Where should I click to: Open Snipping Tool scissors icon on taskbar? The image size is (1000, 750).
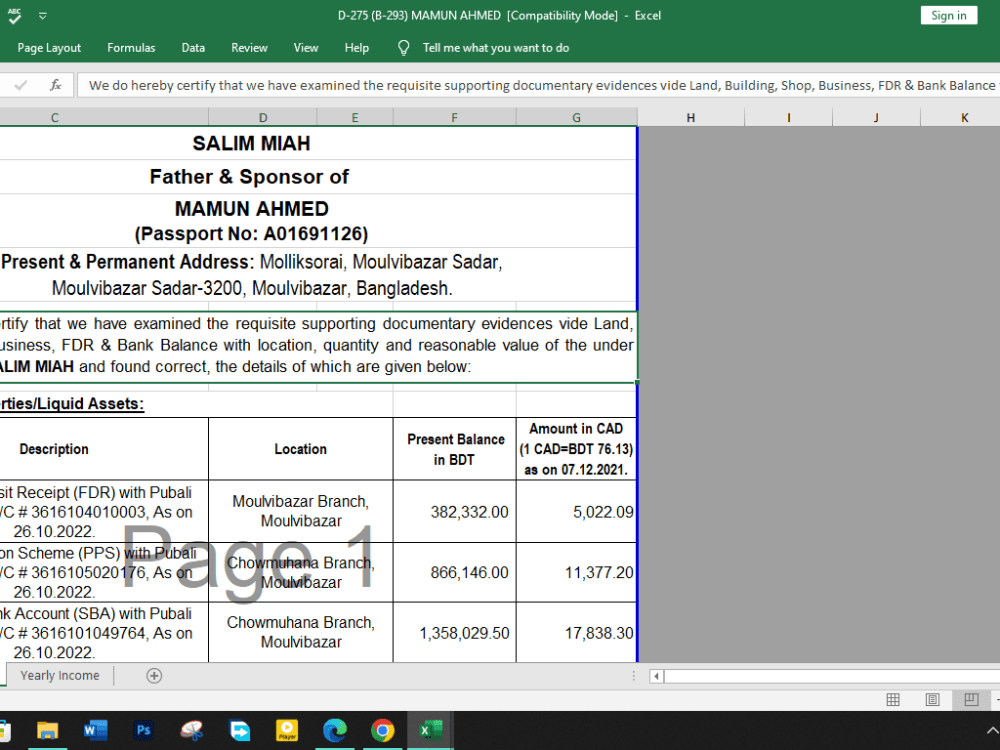pos(191,730)
